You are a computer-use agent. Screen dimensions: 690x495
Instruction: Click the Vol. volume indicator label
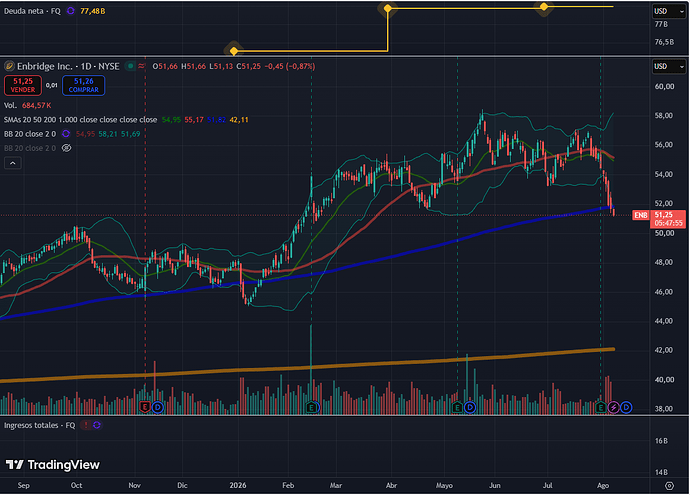[x=10, y=106]
